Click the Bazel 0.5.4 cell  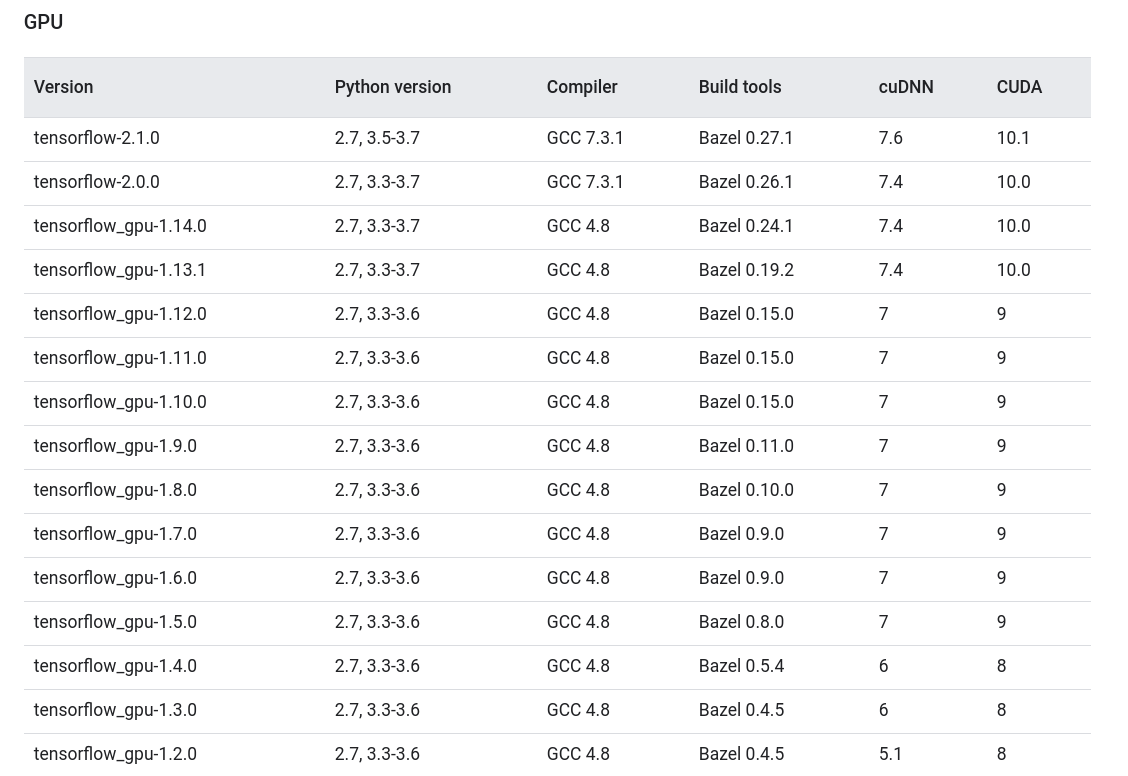pos(741,665)
